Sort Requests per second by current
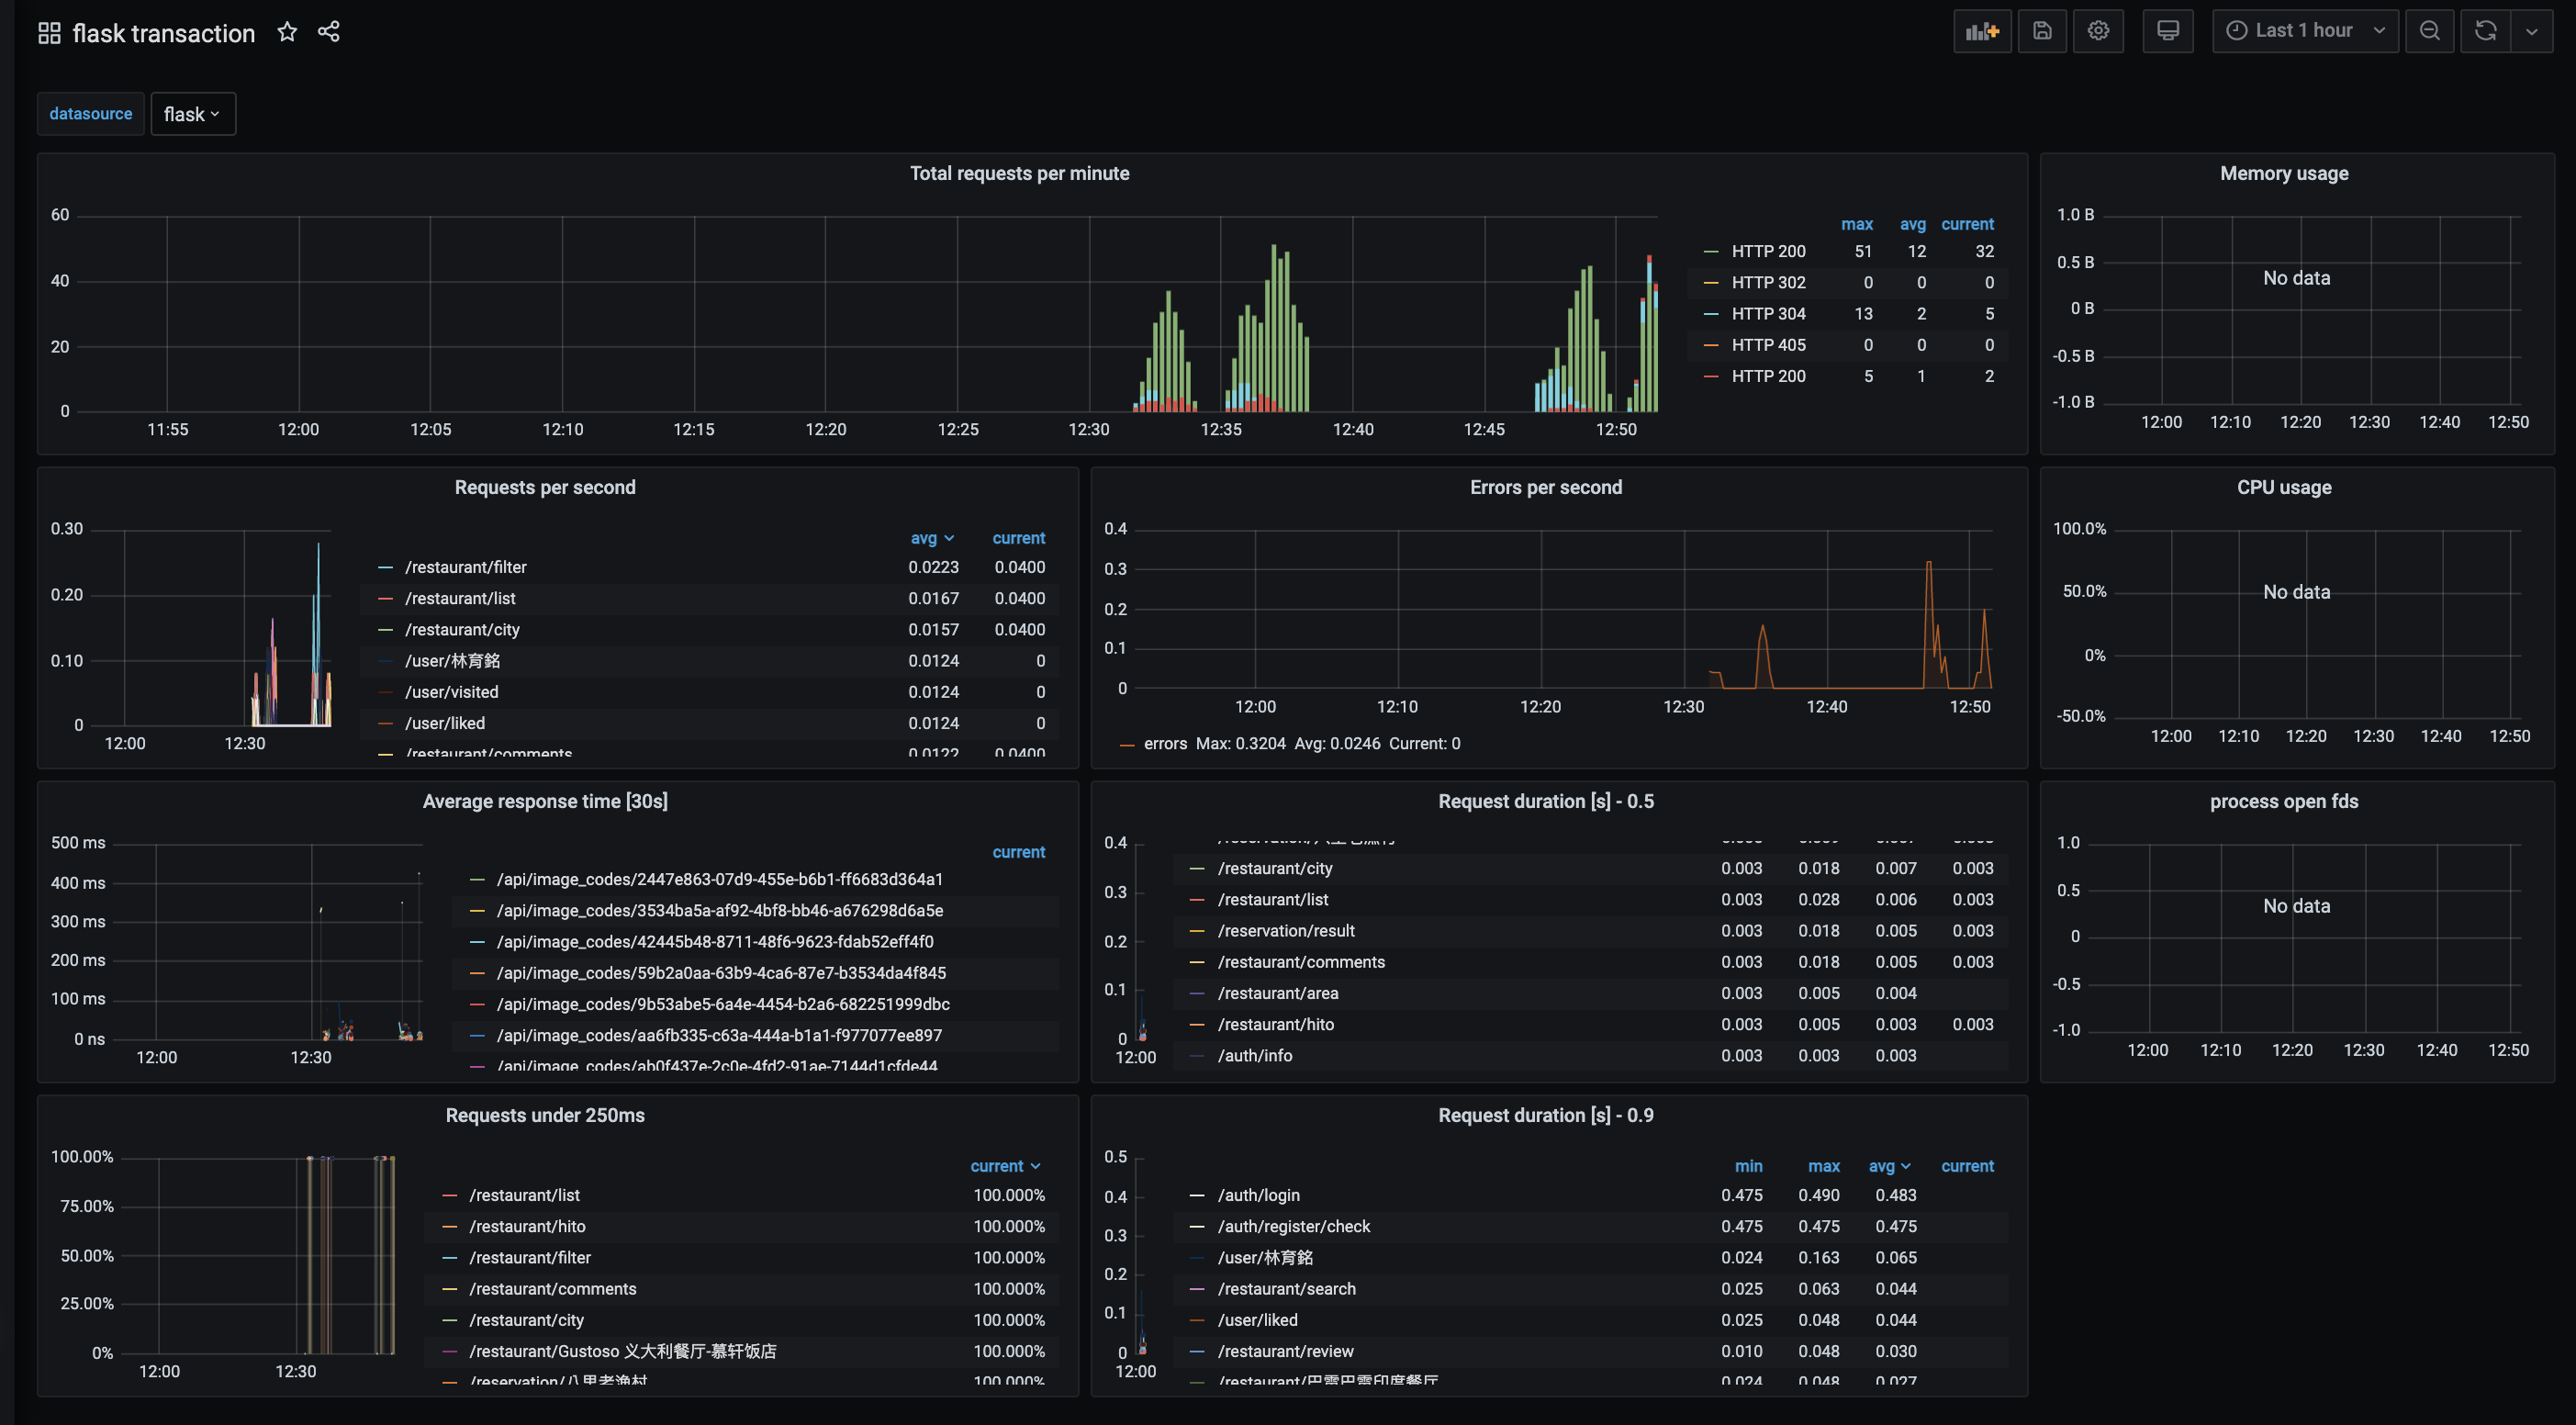 (x=1018, y=538)
